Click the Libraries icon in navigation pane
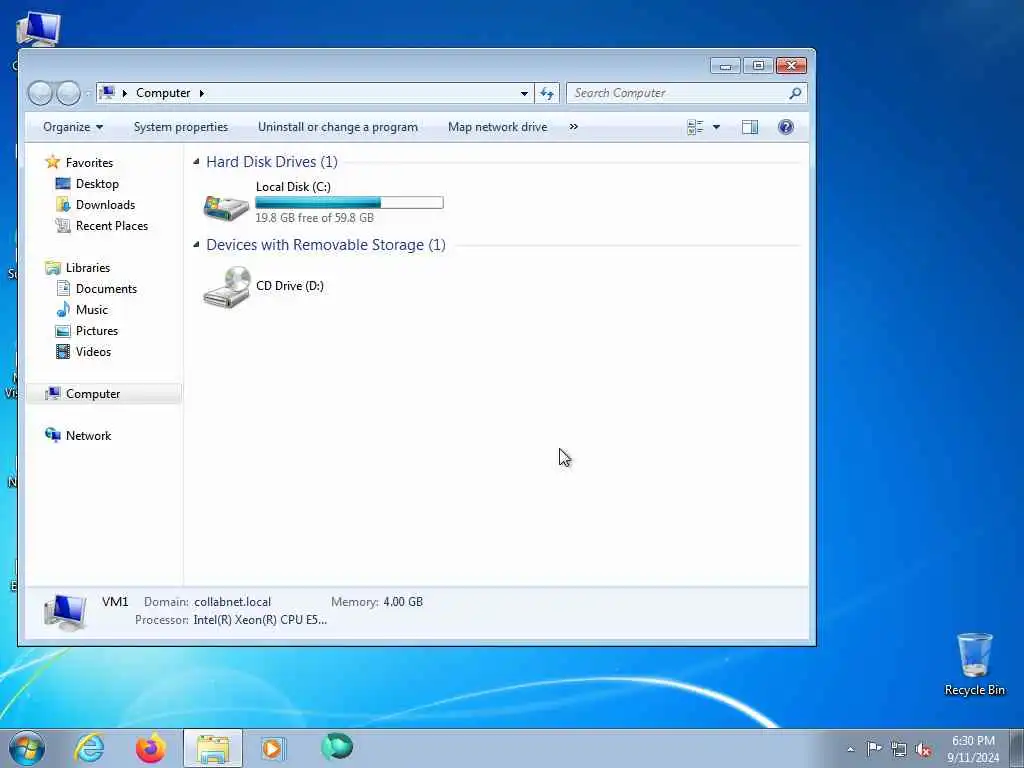 53,267
